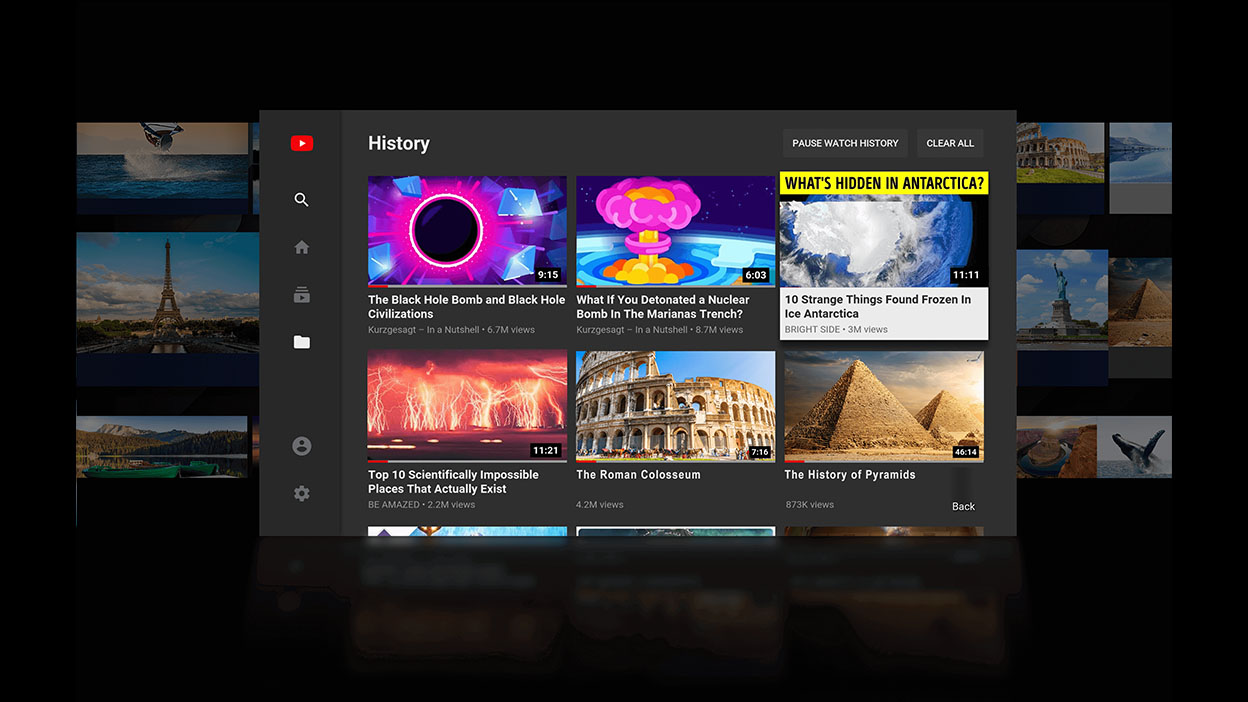Screen dimensions: 1248x702
Task: Open 'The History of Pyramids' video
Action: pos(883,405)
